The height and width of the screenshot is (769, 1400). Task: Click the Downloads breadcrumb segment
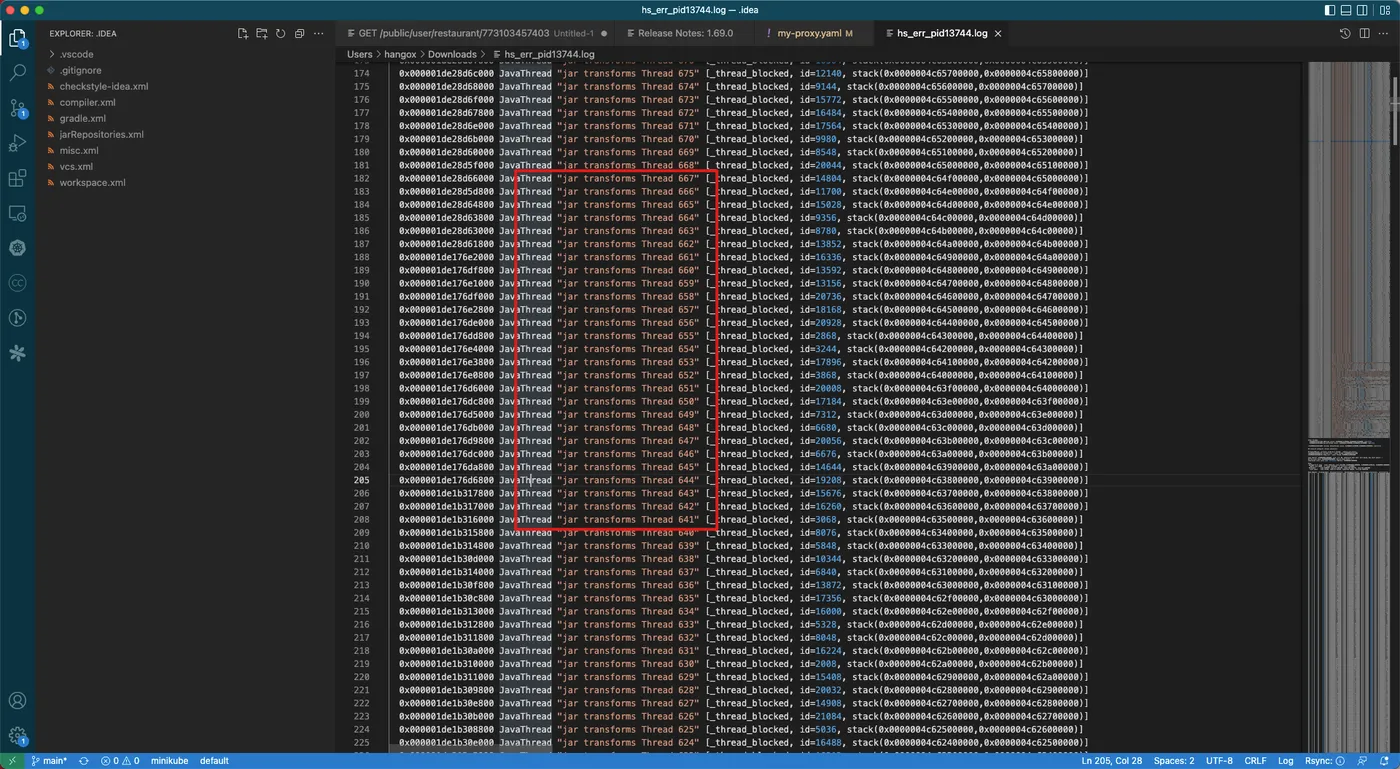(x=453, y=54)
